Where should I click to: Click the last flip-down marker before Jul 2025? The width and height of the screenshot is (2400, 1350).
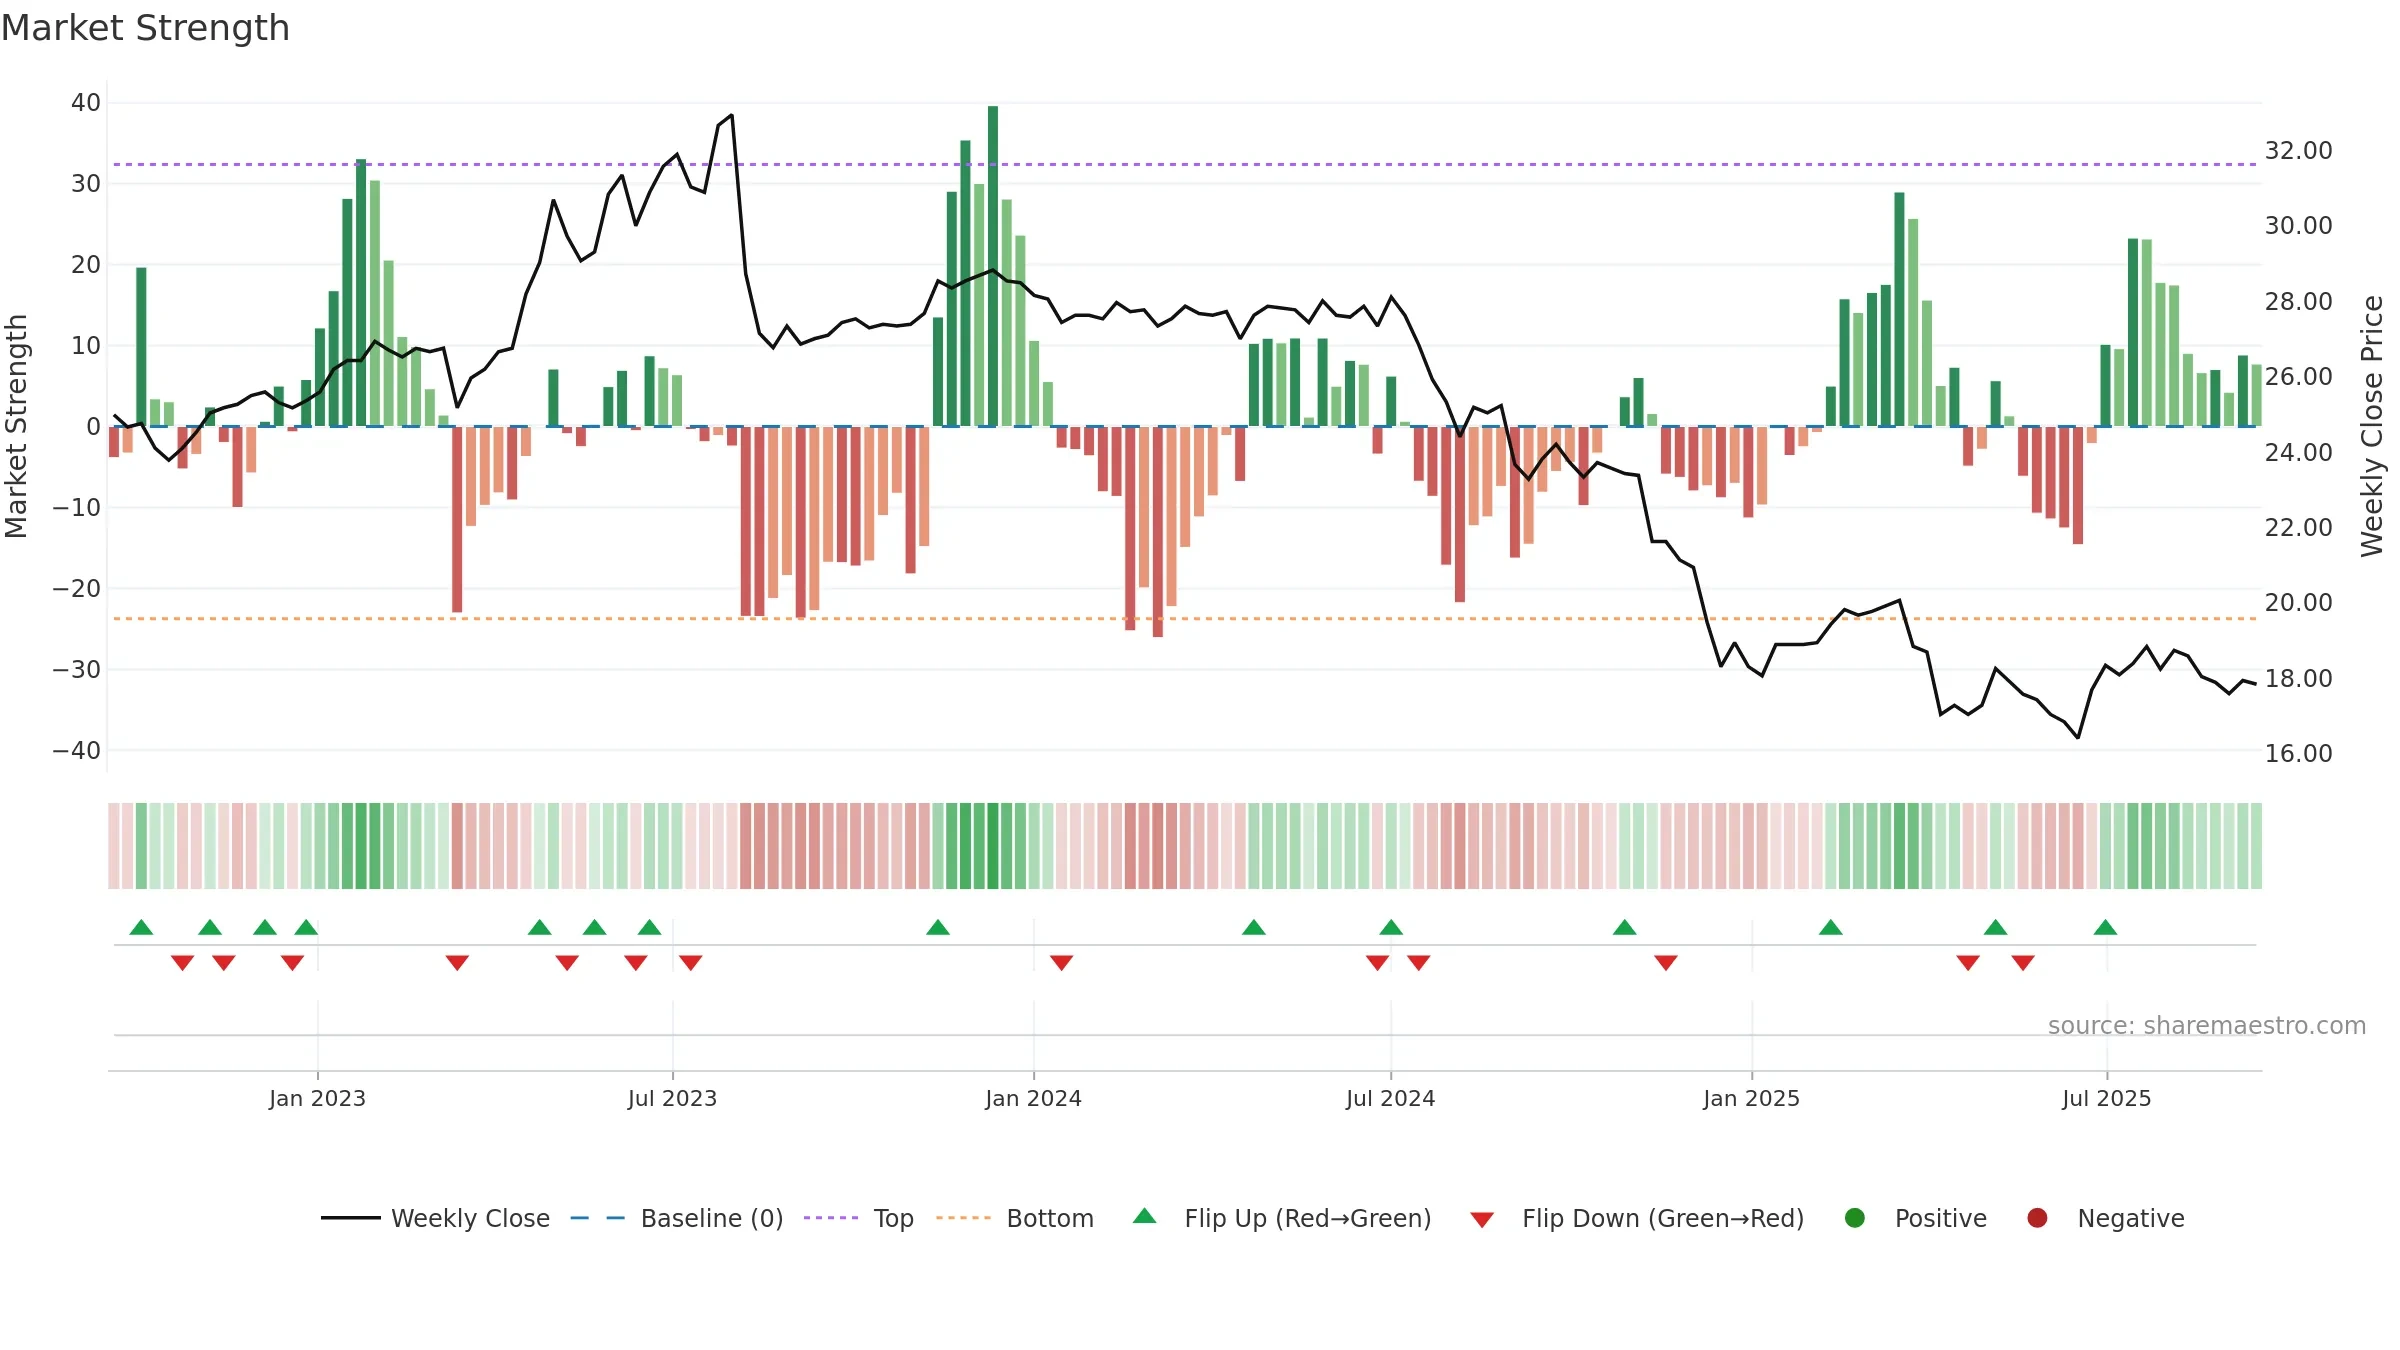[2023, 963]
